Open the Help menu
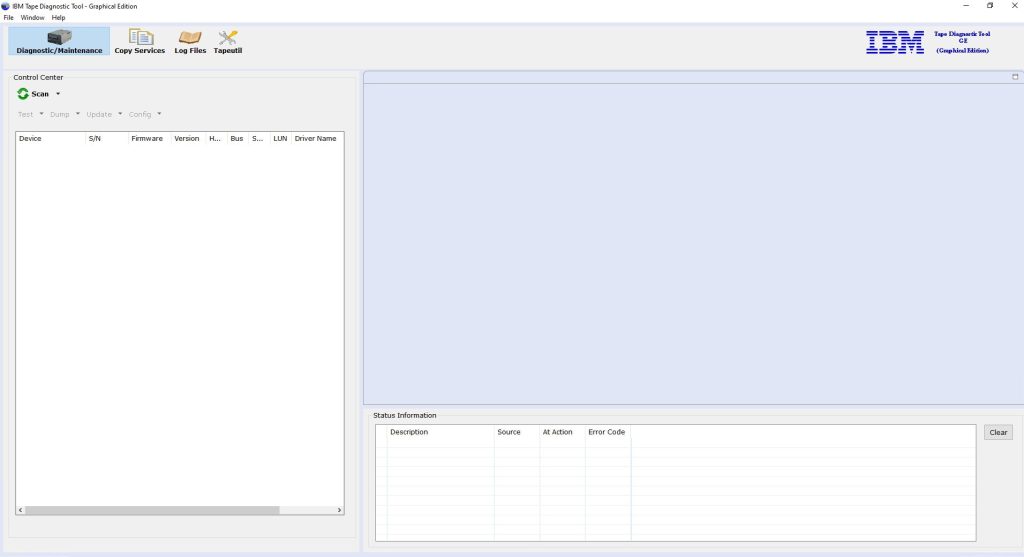Image resolution: width=1024 pixels, height=557 pixels. pyautogui.click(x=58, y=18)
